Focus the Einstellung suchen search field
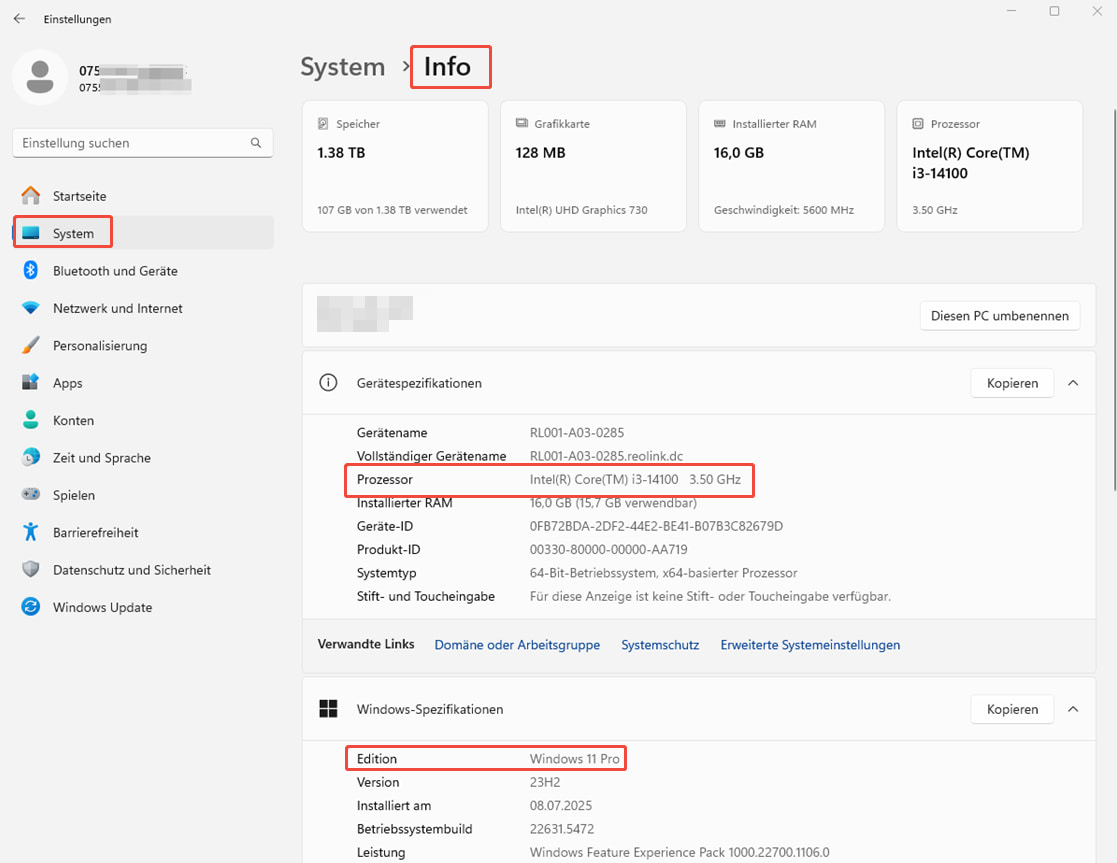The width and height of the screenshot is (1117, 863). click(142, 143)
